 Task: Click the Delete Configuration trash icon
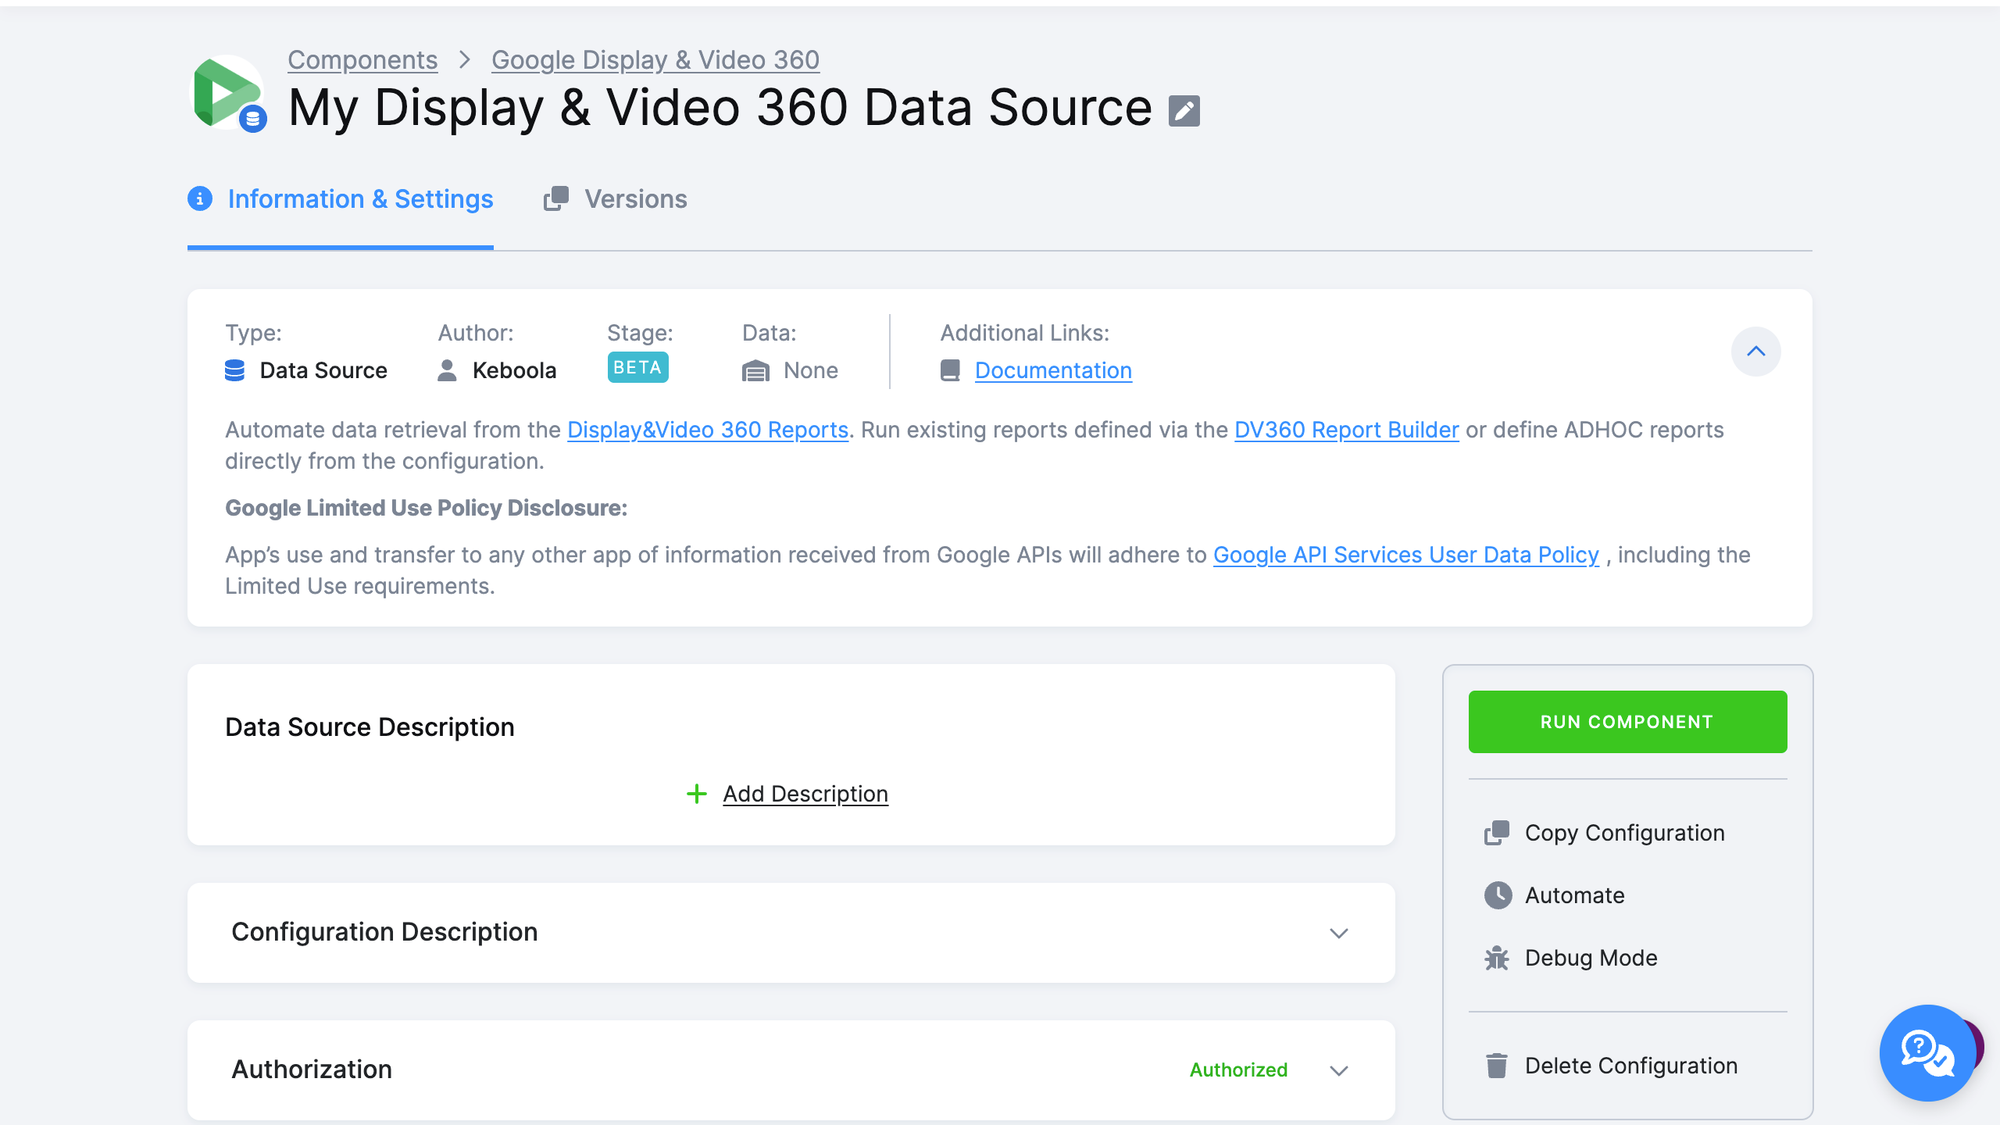[x=1496, y=1065]
